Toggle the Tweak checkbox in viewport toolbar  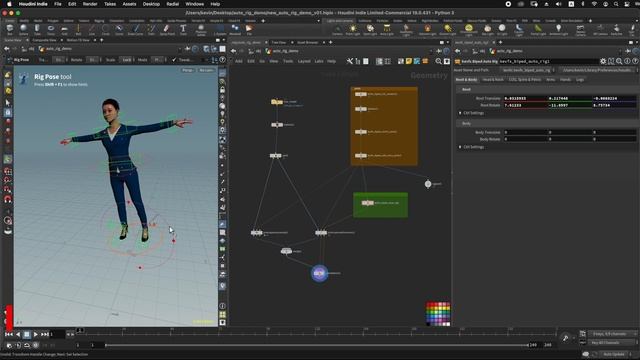[174, 60]
